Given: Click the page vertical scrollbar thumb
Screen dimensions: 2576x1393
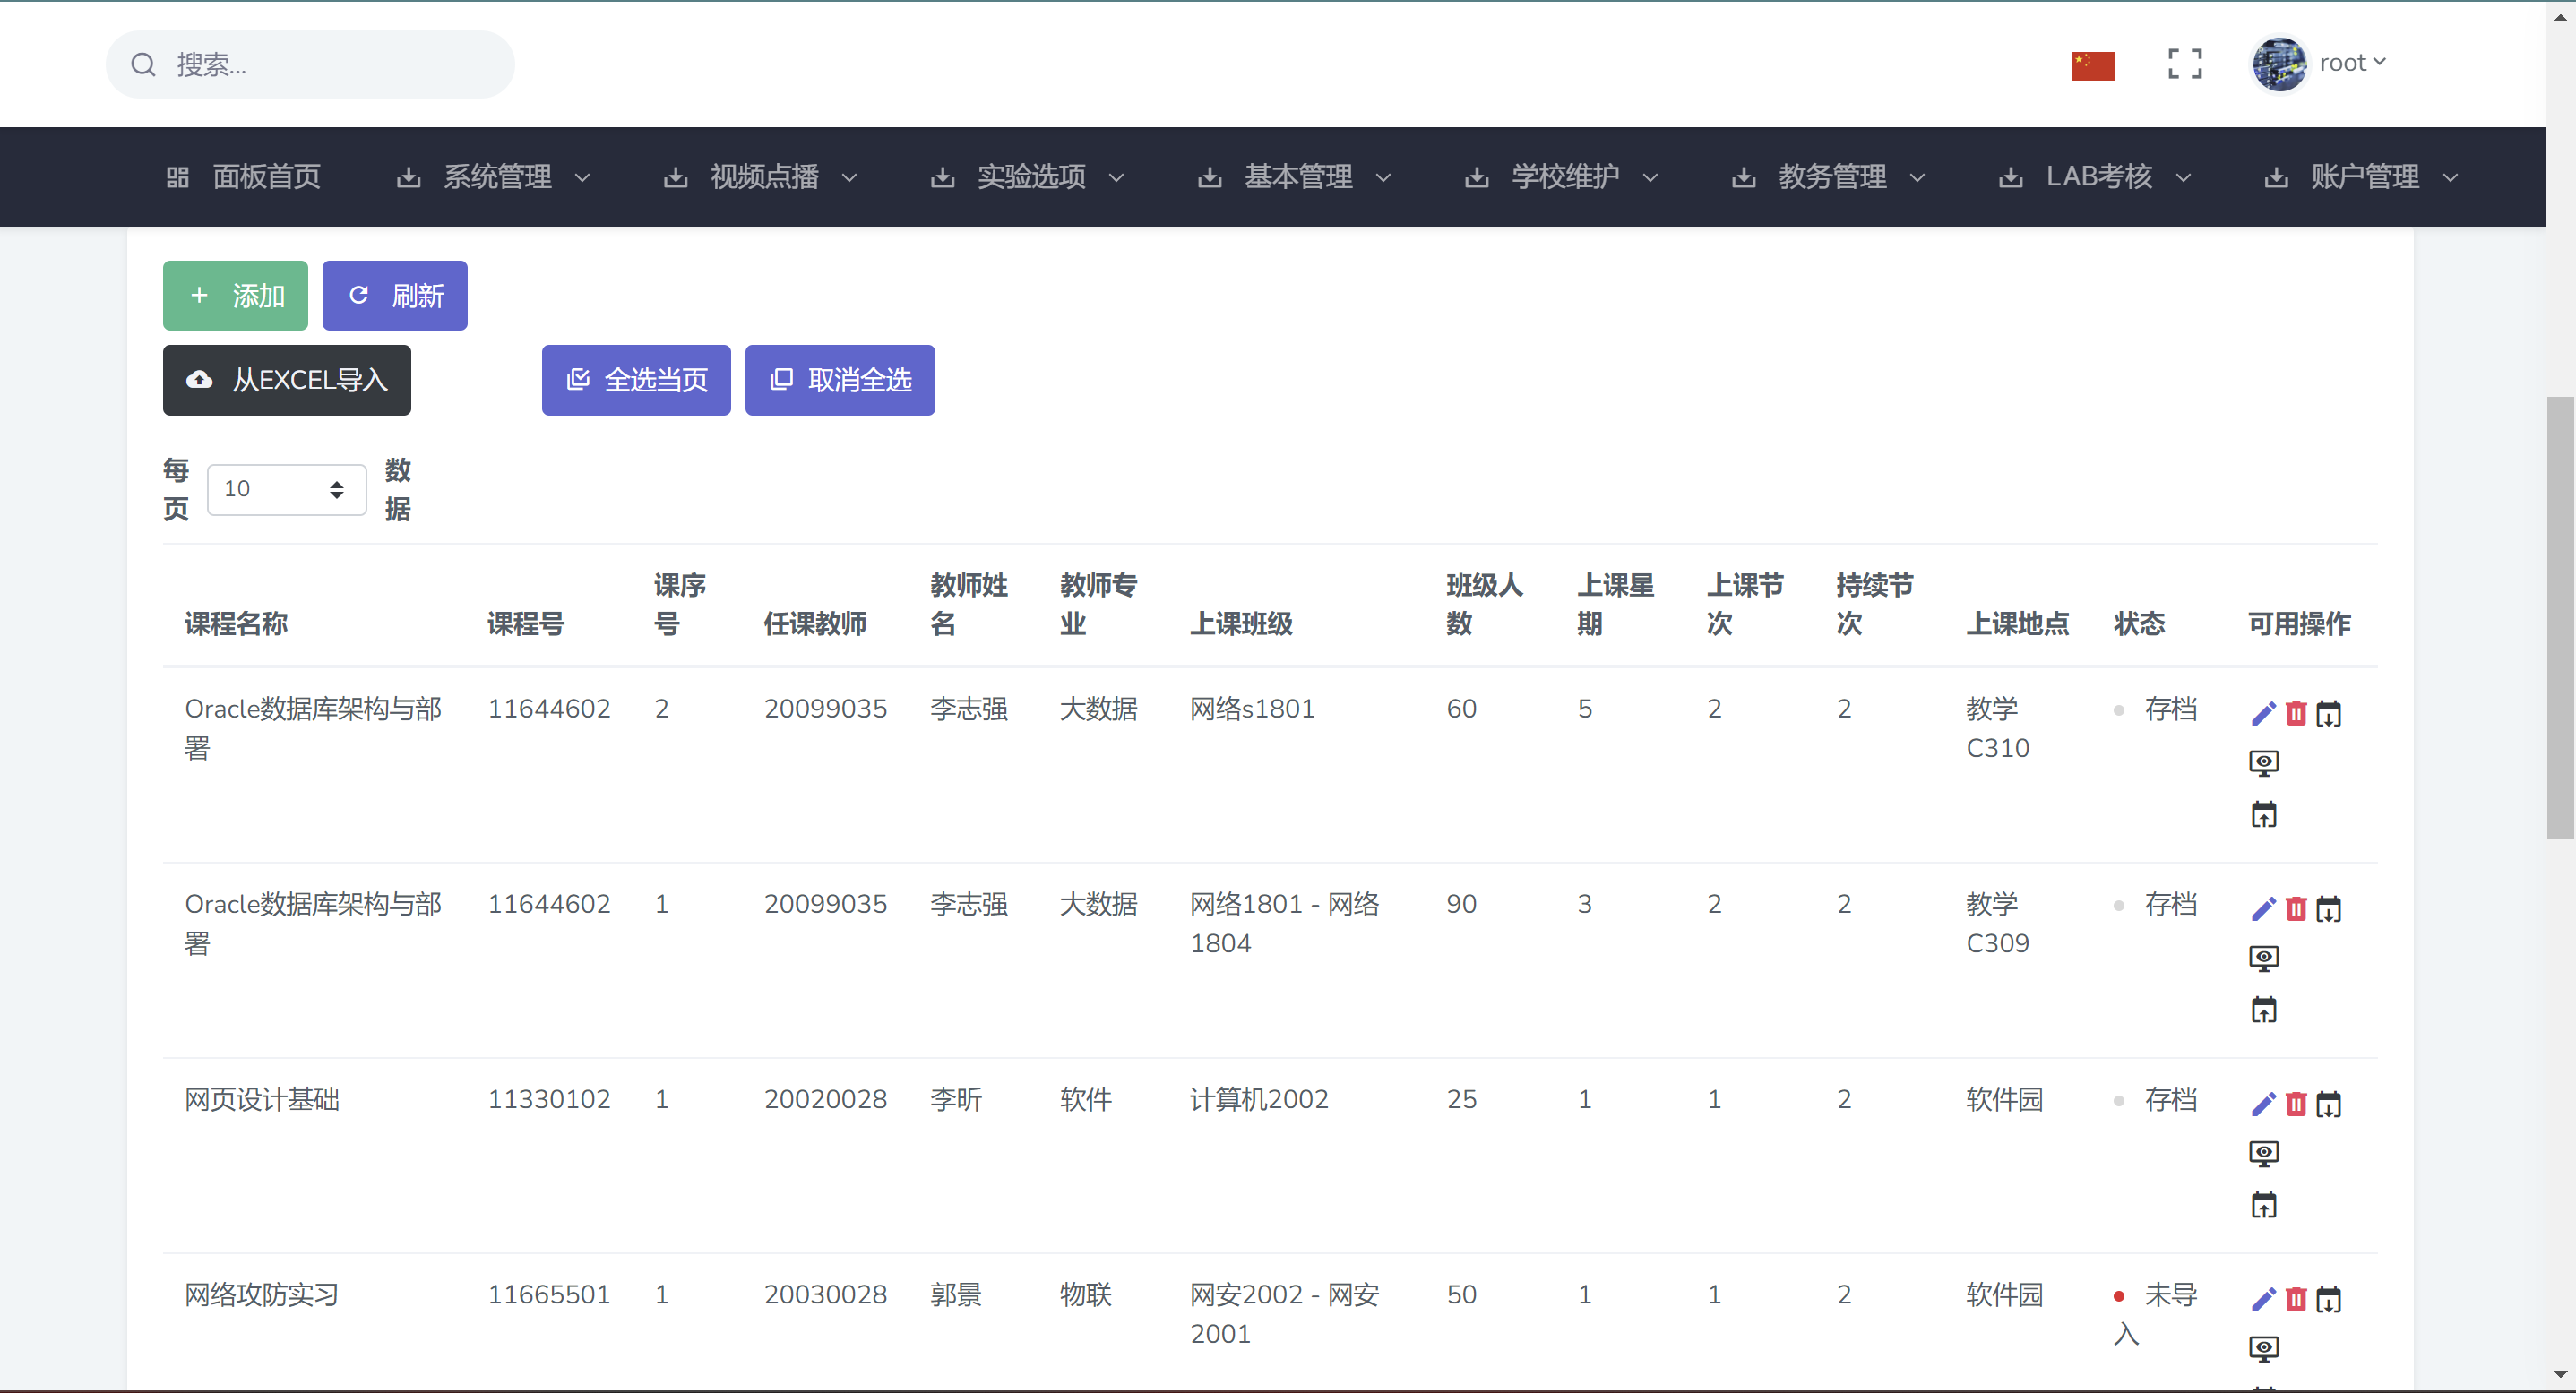Looking at the screenshot, I should (x=2560, y=617).
